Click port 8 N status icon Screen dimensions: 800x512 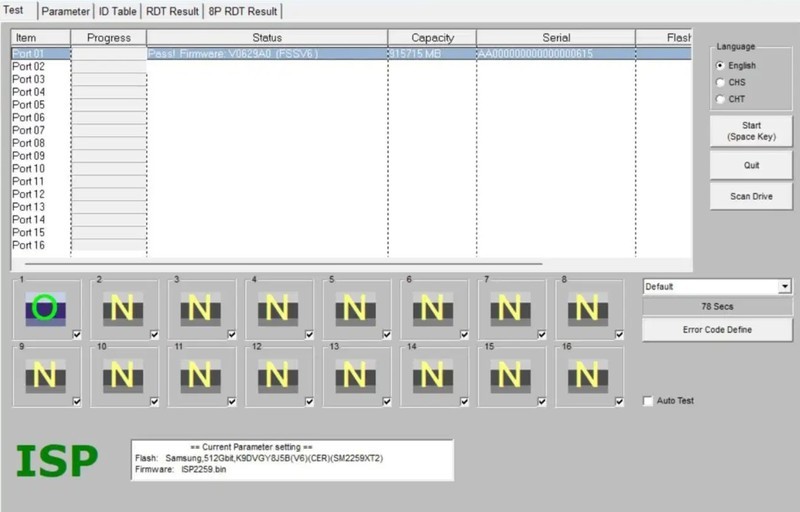pos(588,309)
